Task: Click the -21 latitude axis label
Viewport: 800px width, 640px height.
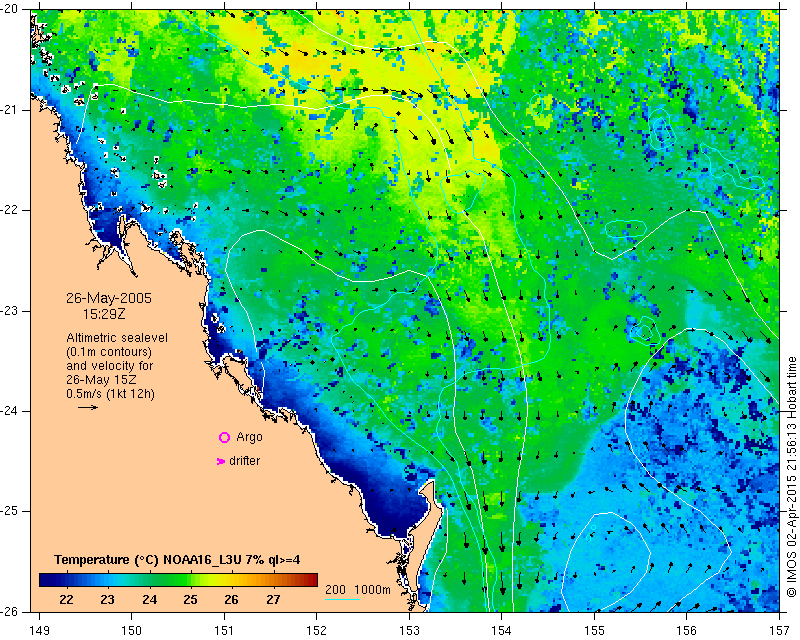Action: [x=11, y=110]
